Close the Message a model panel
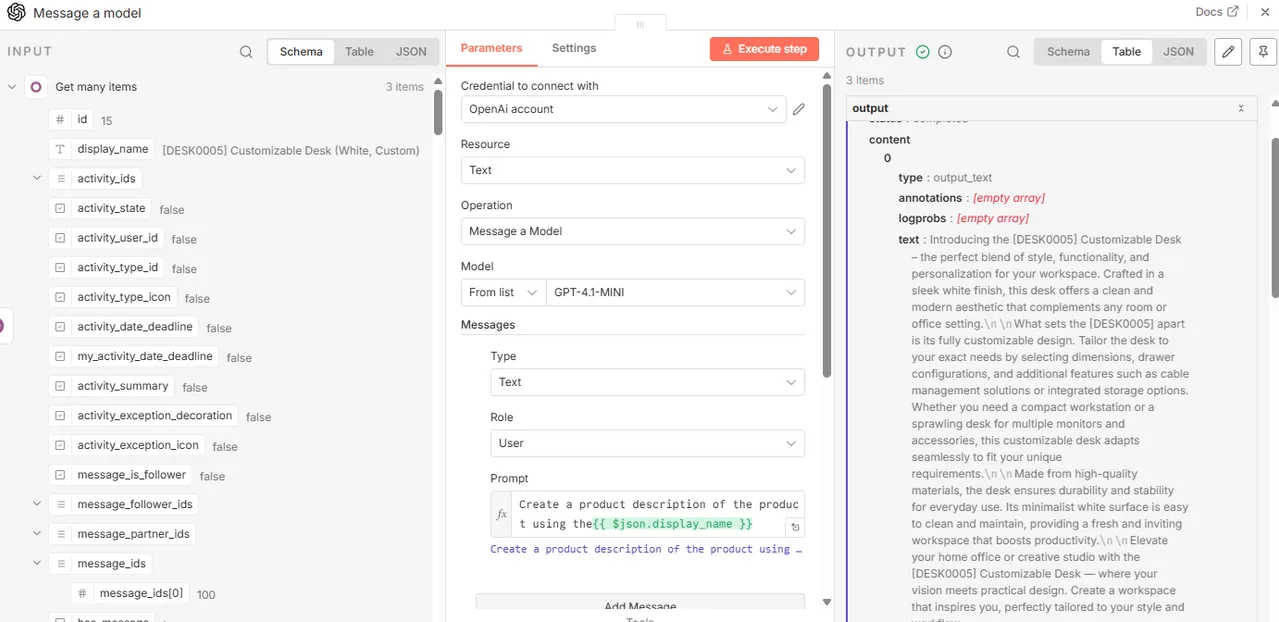This screenshot has width=1279, height=622. coord(1264,12)
